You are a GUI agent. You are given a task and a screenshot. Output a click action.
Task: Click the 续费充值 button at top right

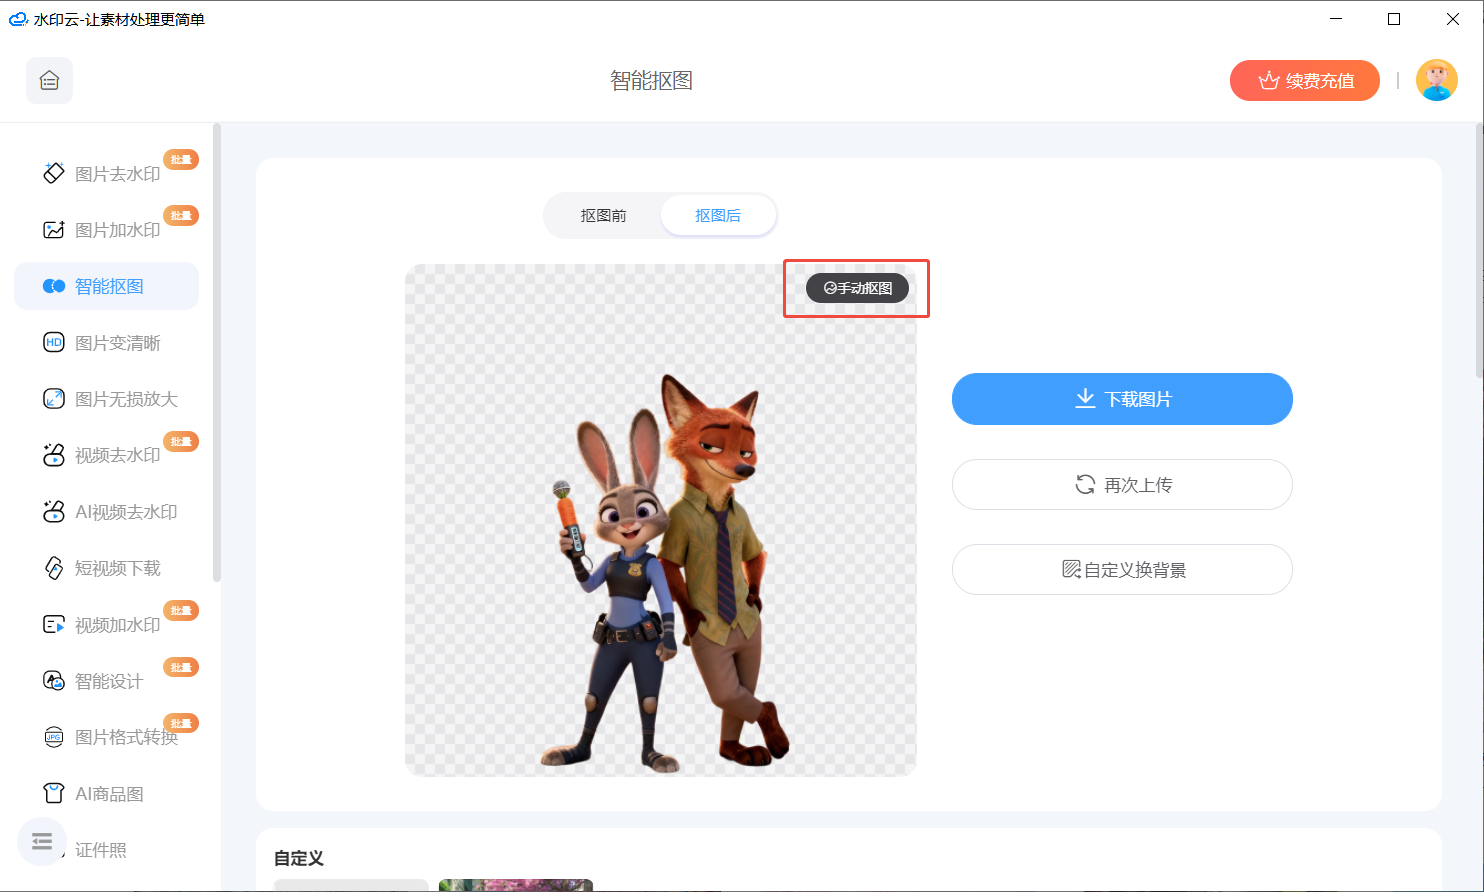1304,80
